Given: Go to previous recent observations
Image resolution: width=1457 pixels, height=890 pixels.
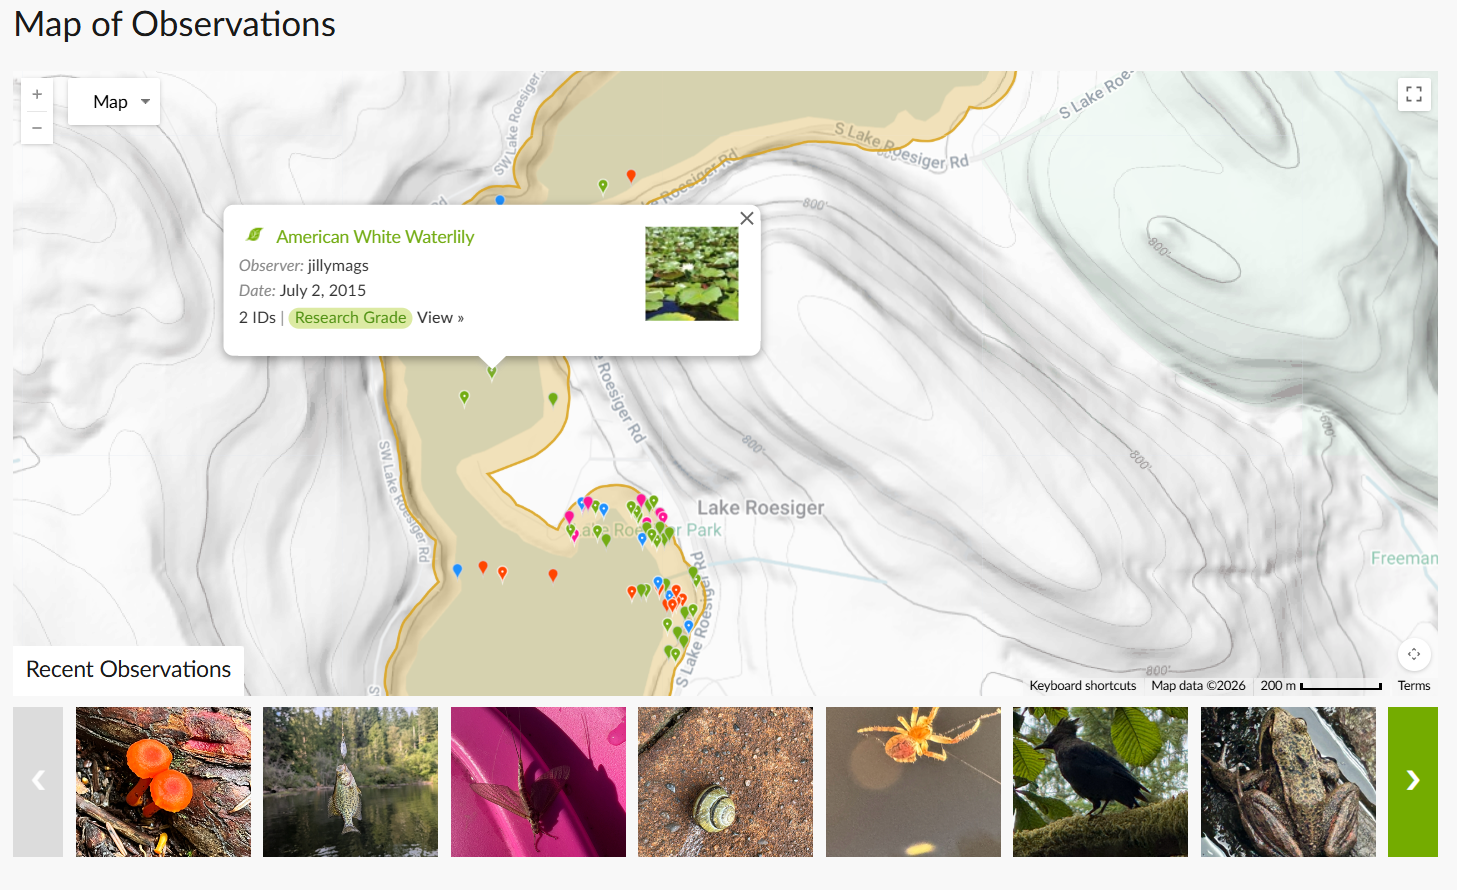Looking at the screenshot, I should (38, 781).
